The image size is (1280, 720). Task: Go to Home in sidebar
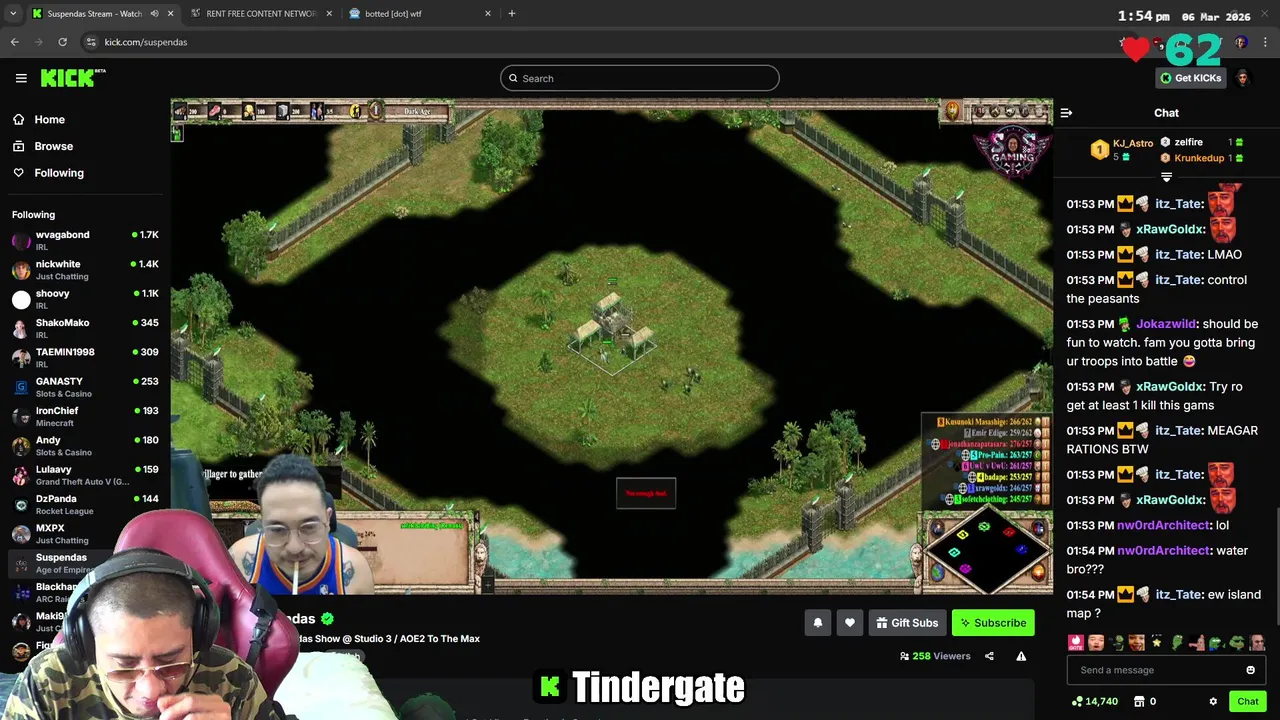point(40,119)
